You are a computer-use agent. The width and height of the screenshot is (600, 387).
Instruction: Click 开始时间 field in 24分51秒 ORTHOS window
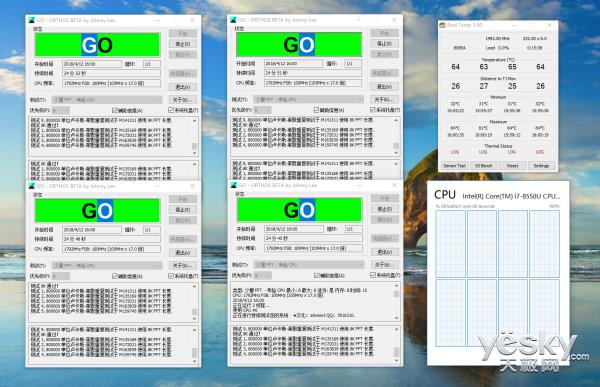(x=293, y=64)
